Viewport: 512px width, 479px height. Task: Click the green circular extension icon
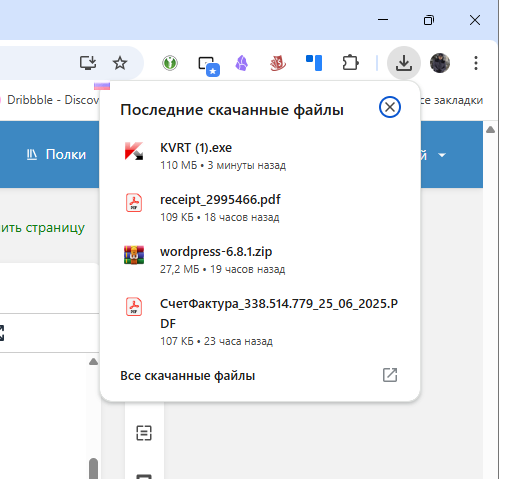click(170, 63)
